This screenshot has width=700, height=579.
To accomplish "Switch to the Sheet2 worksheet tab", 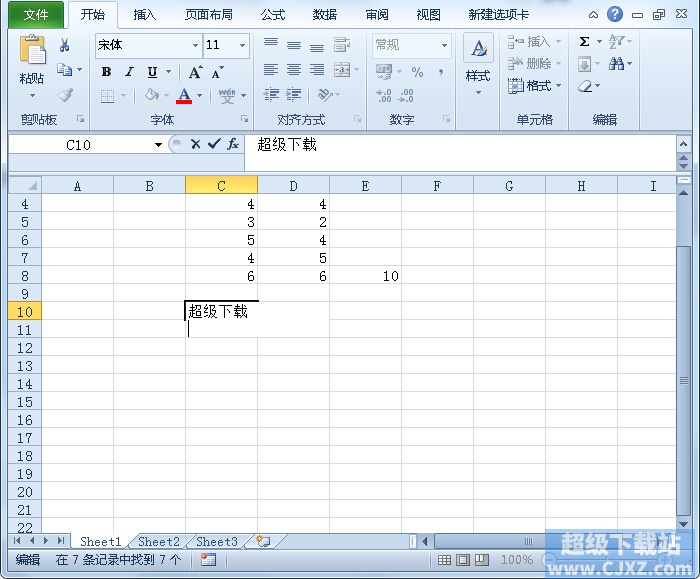I will (159, 542).
